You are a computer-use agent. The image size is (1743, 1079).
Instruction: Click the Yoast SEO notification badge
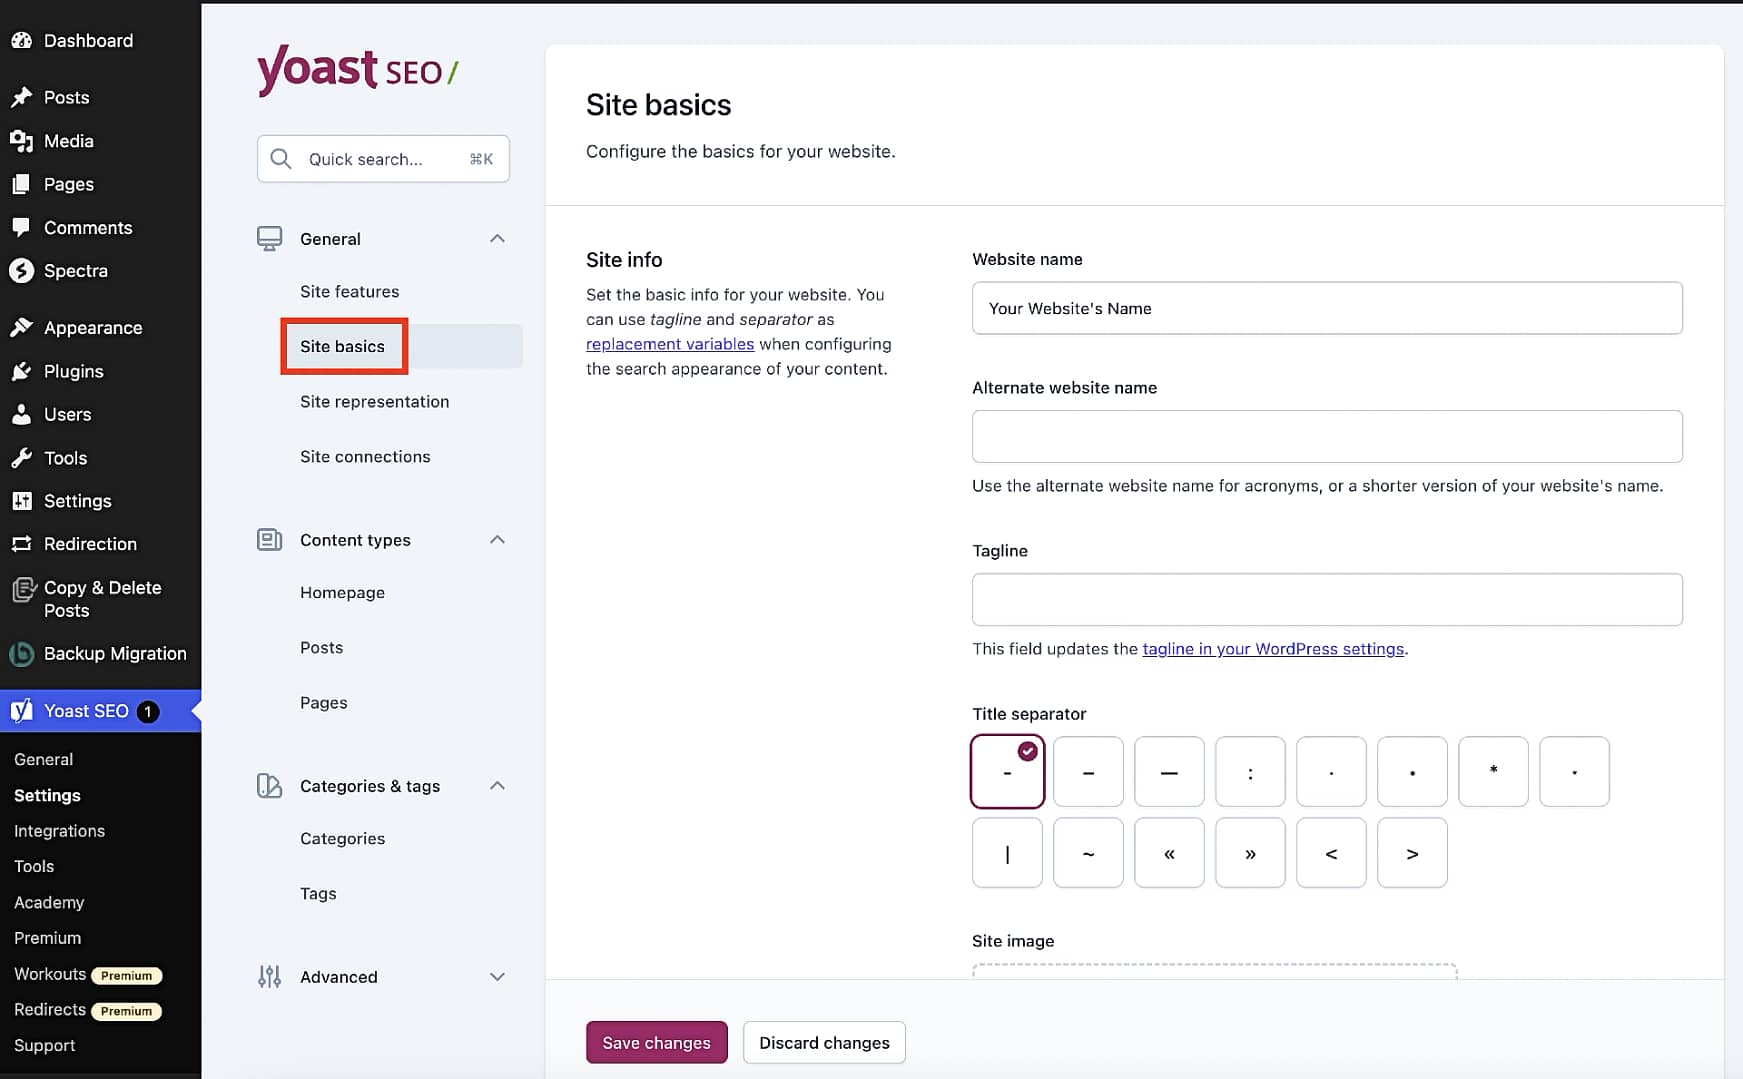[x=148, y=711]
